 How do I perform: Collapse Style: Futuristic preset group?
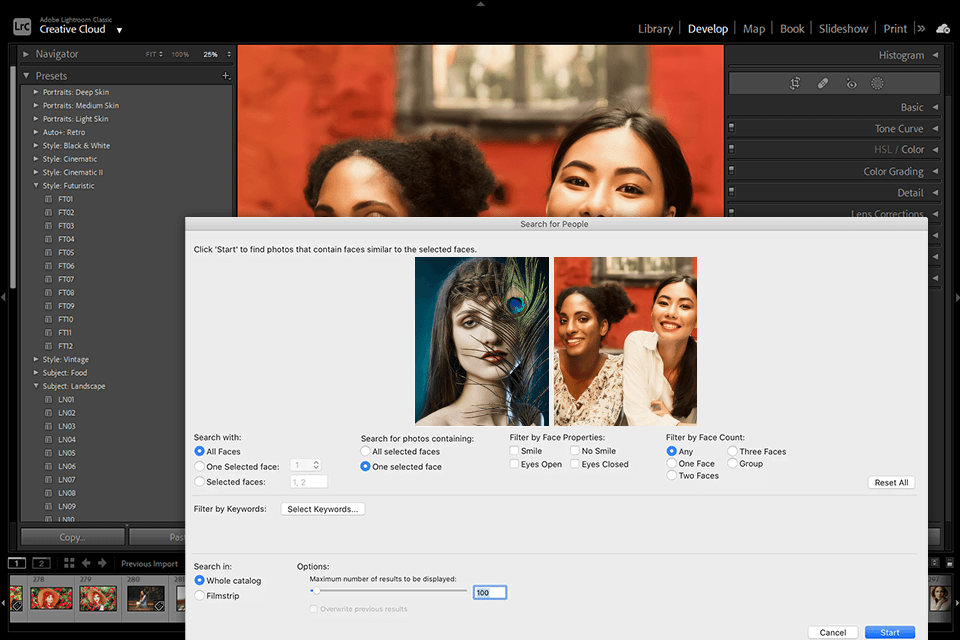pyautogui.click(x=36, y=186)
